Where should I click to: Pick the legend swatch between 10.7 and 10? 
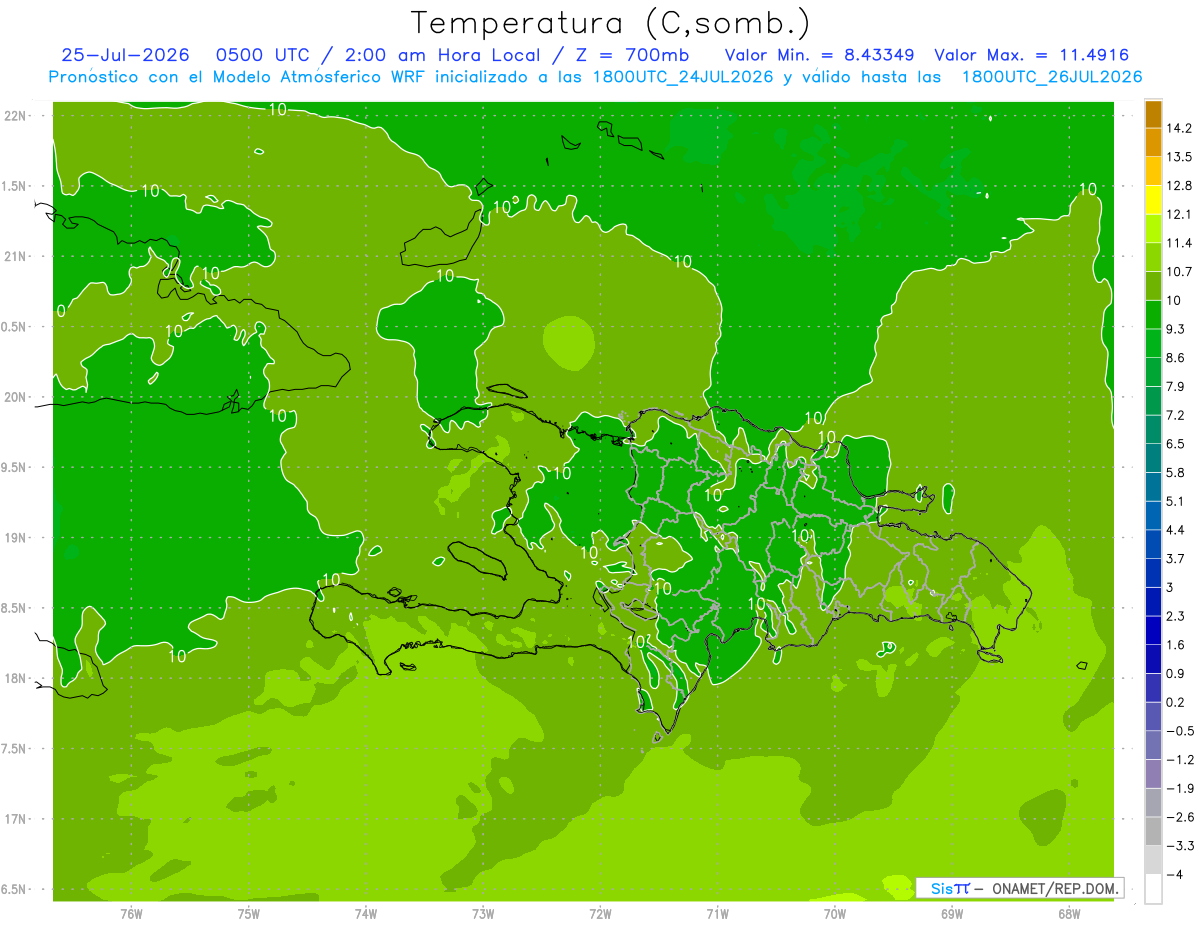[x=1153, y=286]
